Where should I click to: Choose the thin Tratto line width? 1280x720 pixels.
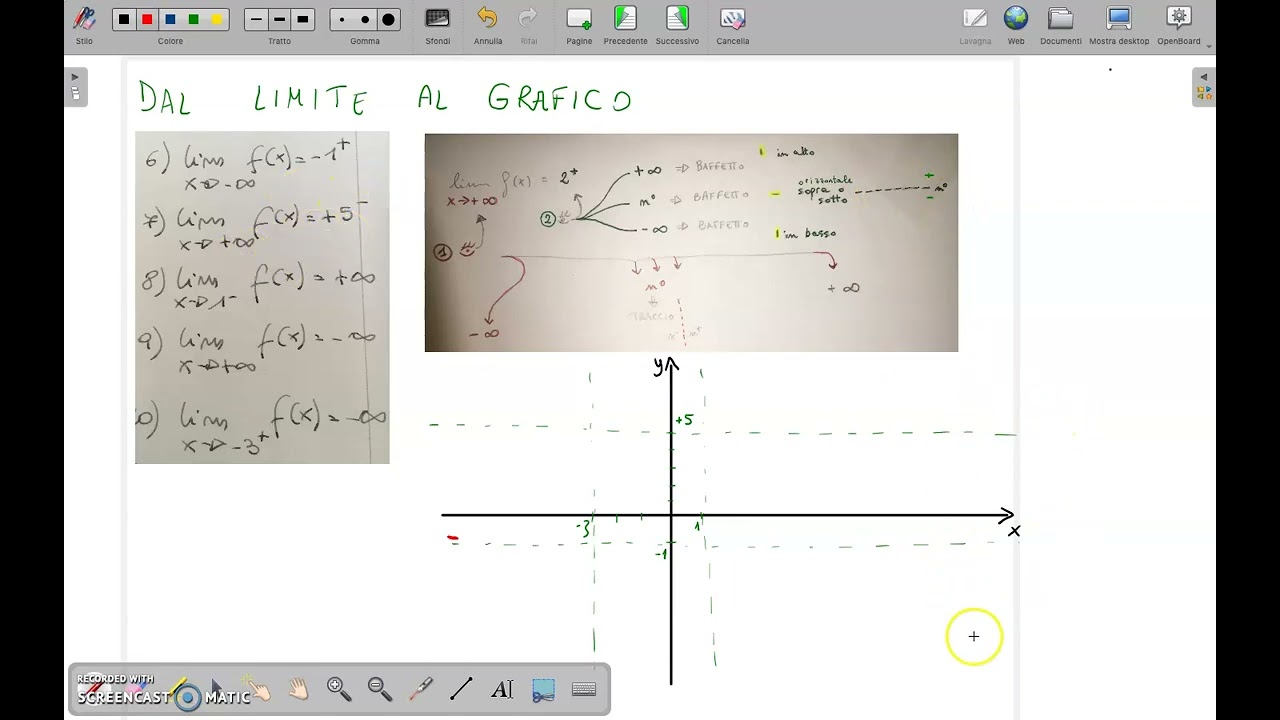256,19
